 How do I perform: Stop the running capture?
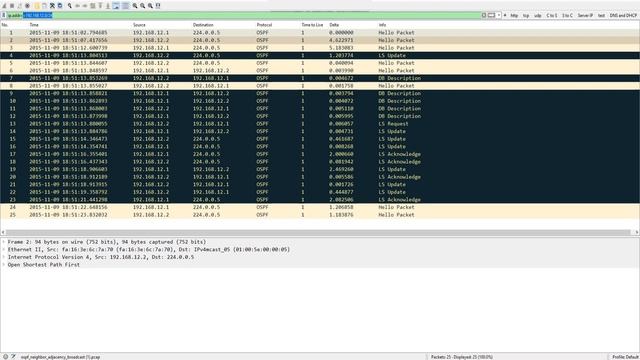coord(12,6)
